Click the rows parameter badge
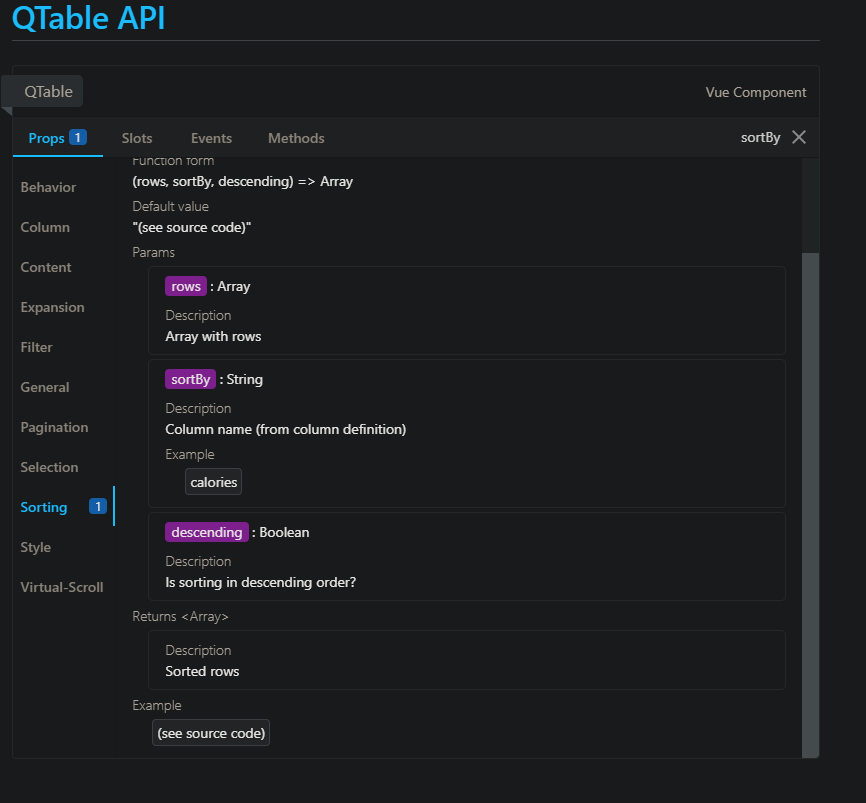 186,285
